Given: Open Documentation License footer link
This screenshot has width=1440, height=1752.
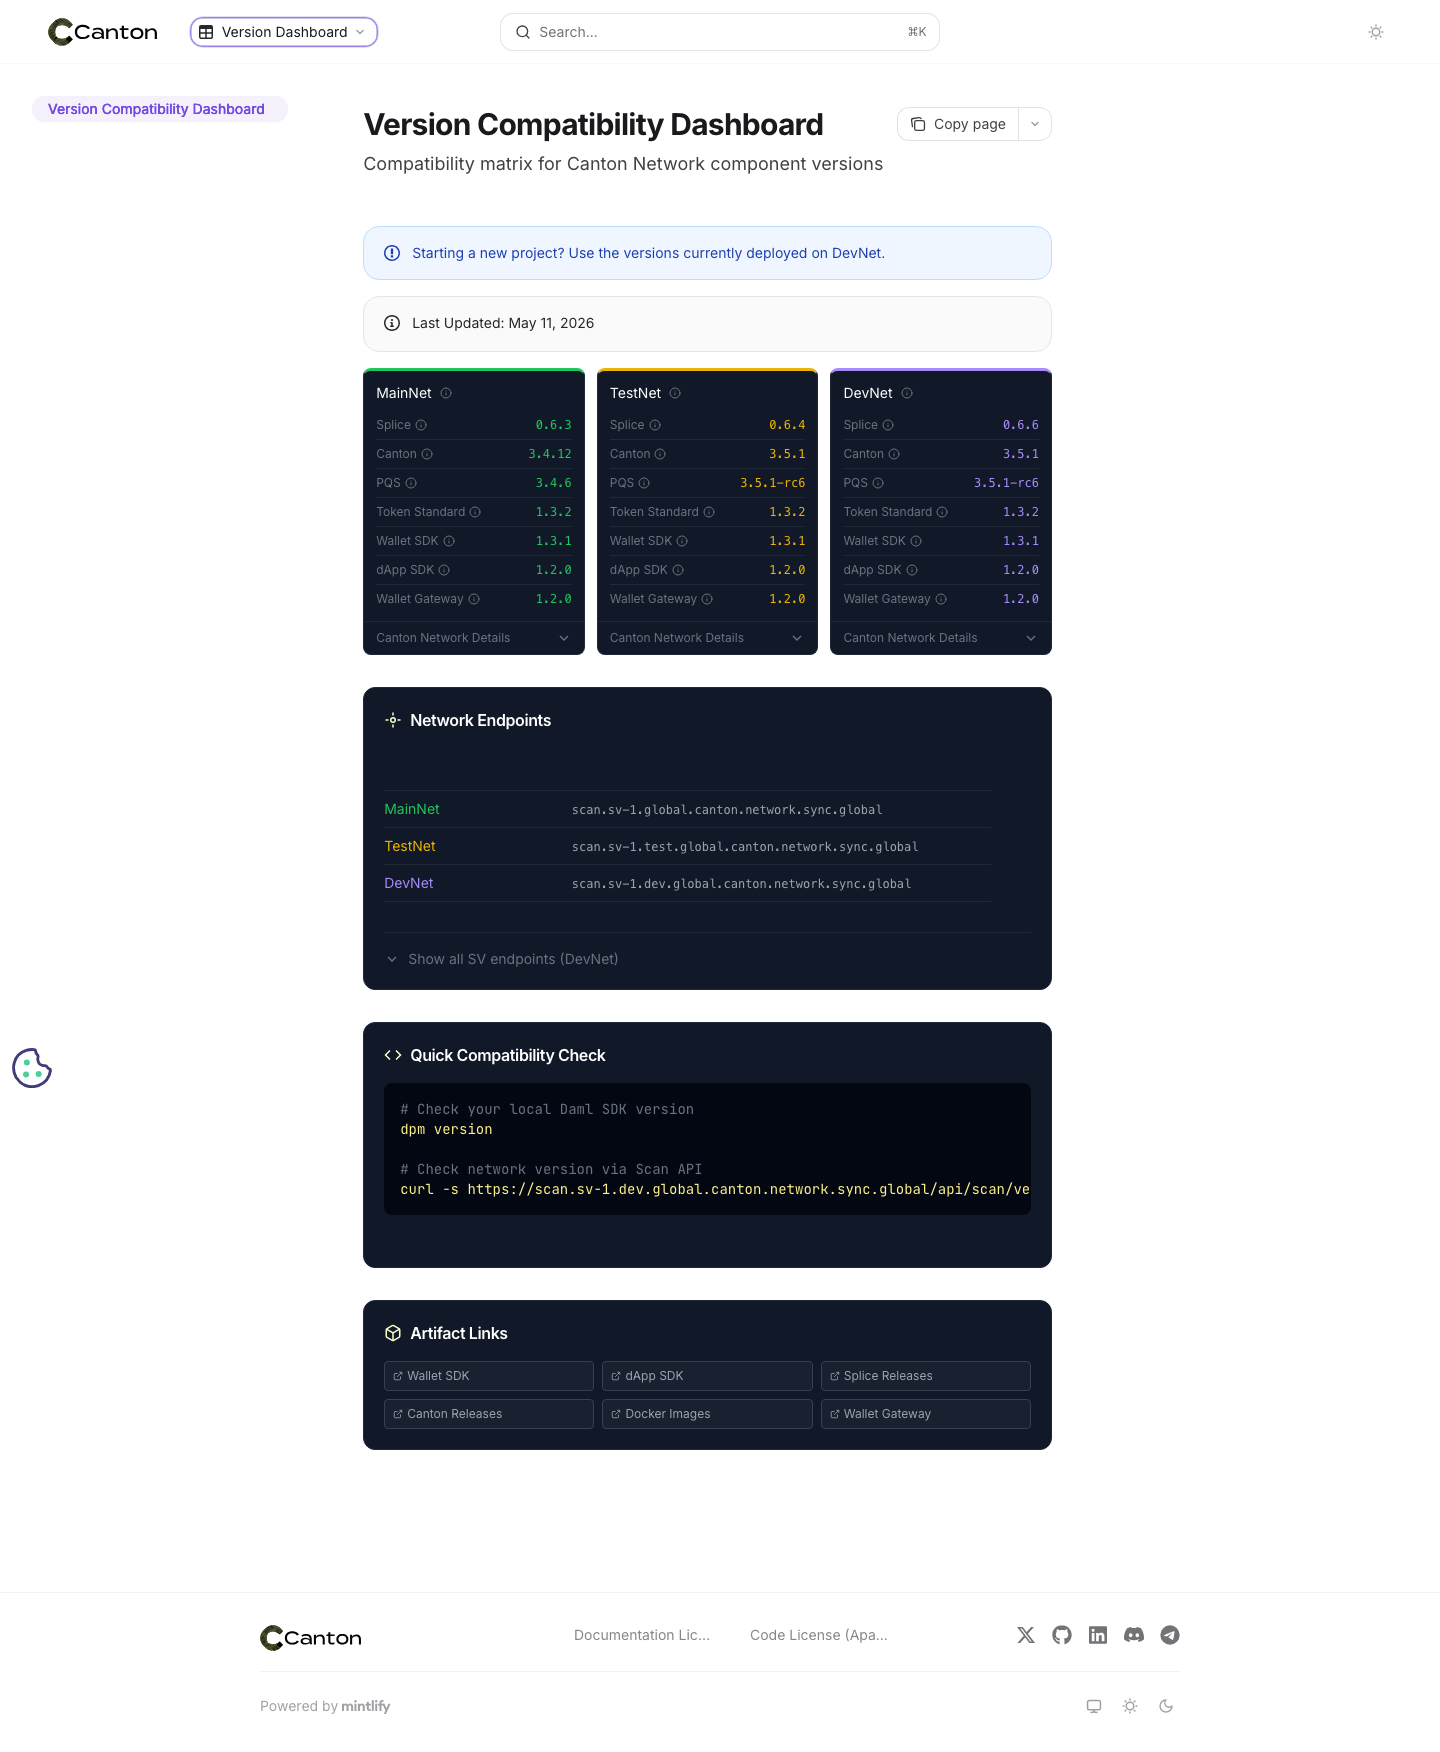Looking at the screenshot, I should 642,1635.
